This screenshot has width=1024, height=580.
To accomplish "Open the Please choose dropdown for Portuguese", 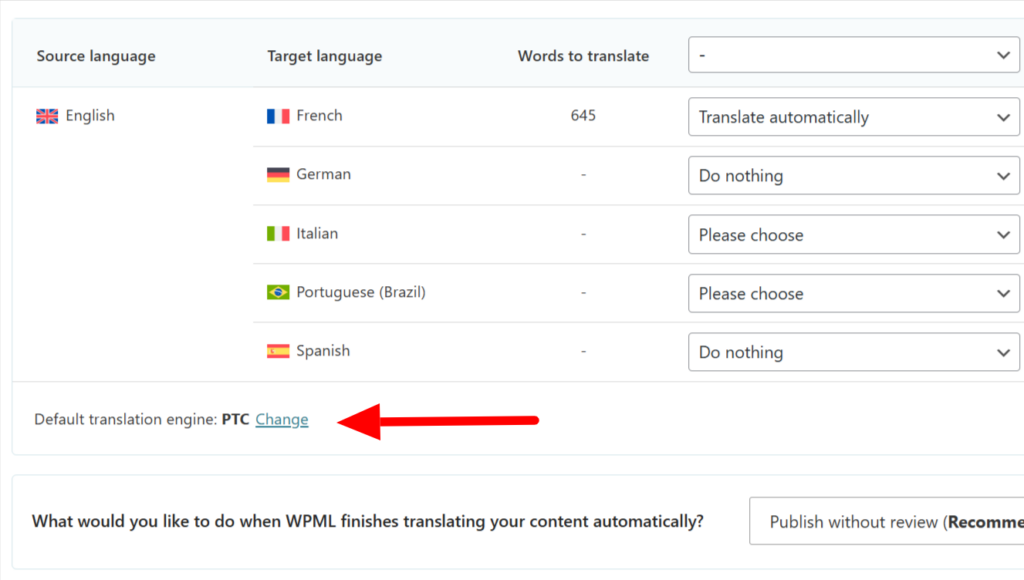I will click(853, 293).
